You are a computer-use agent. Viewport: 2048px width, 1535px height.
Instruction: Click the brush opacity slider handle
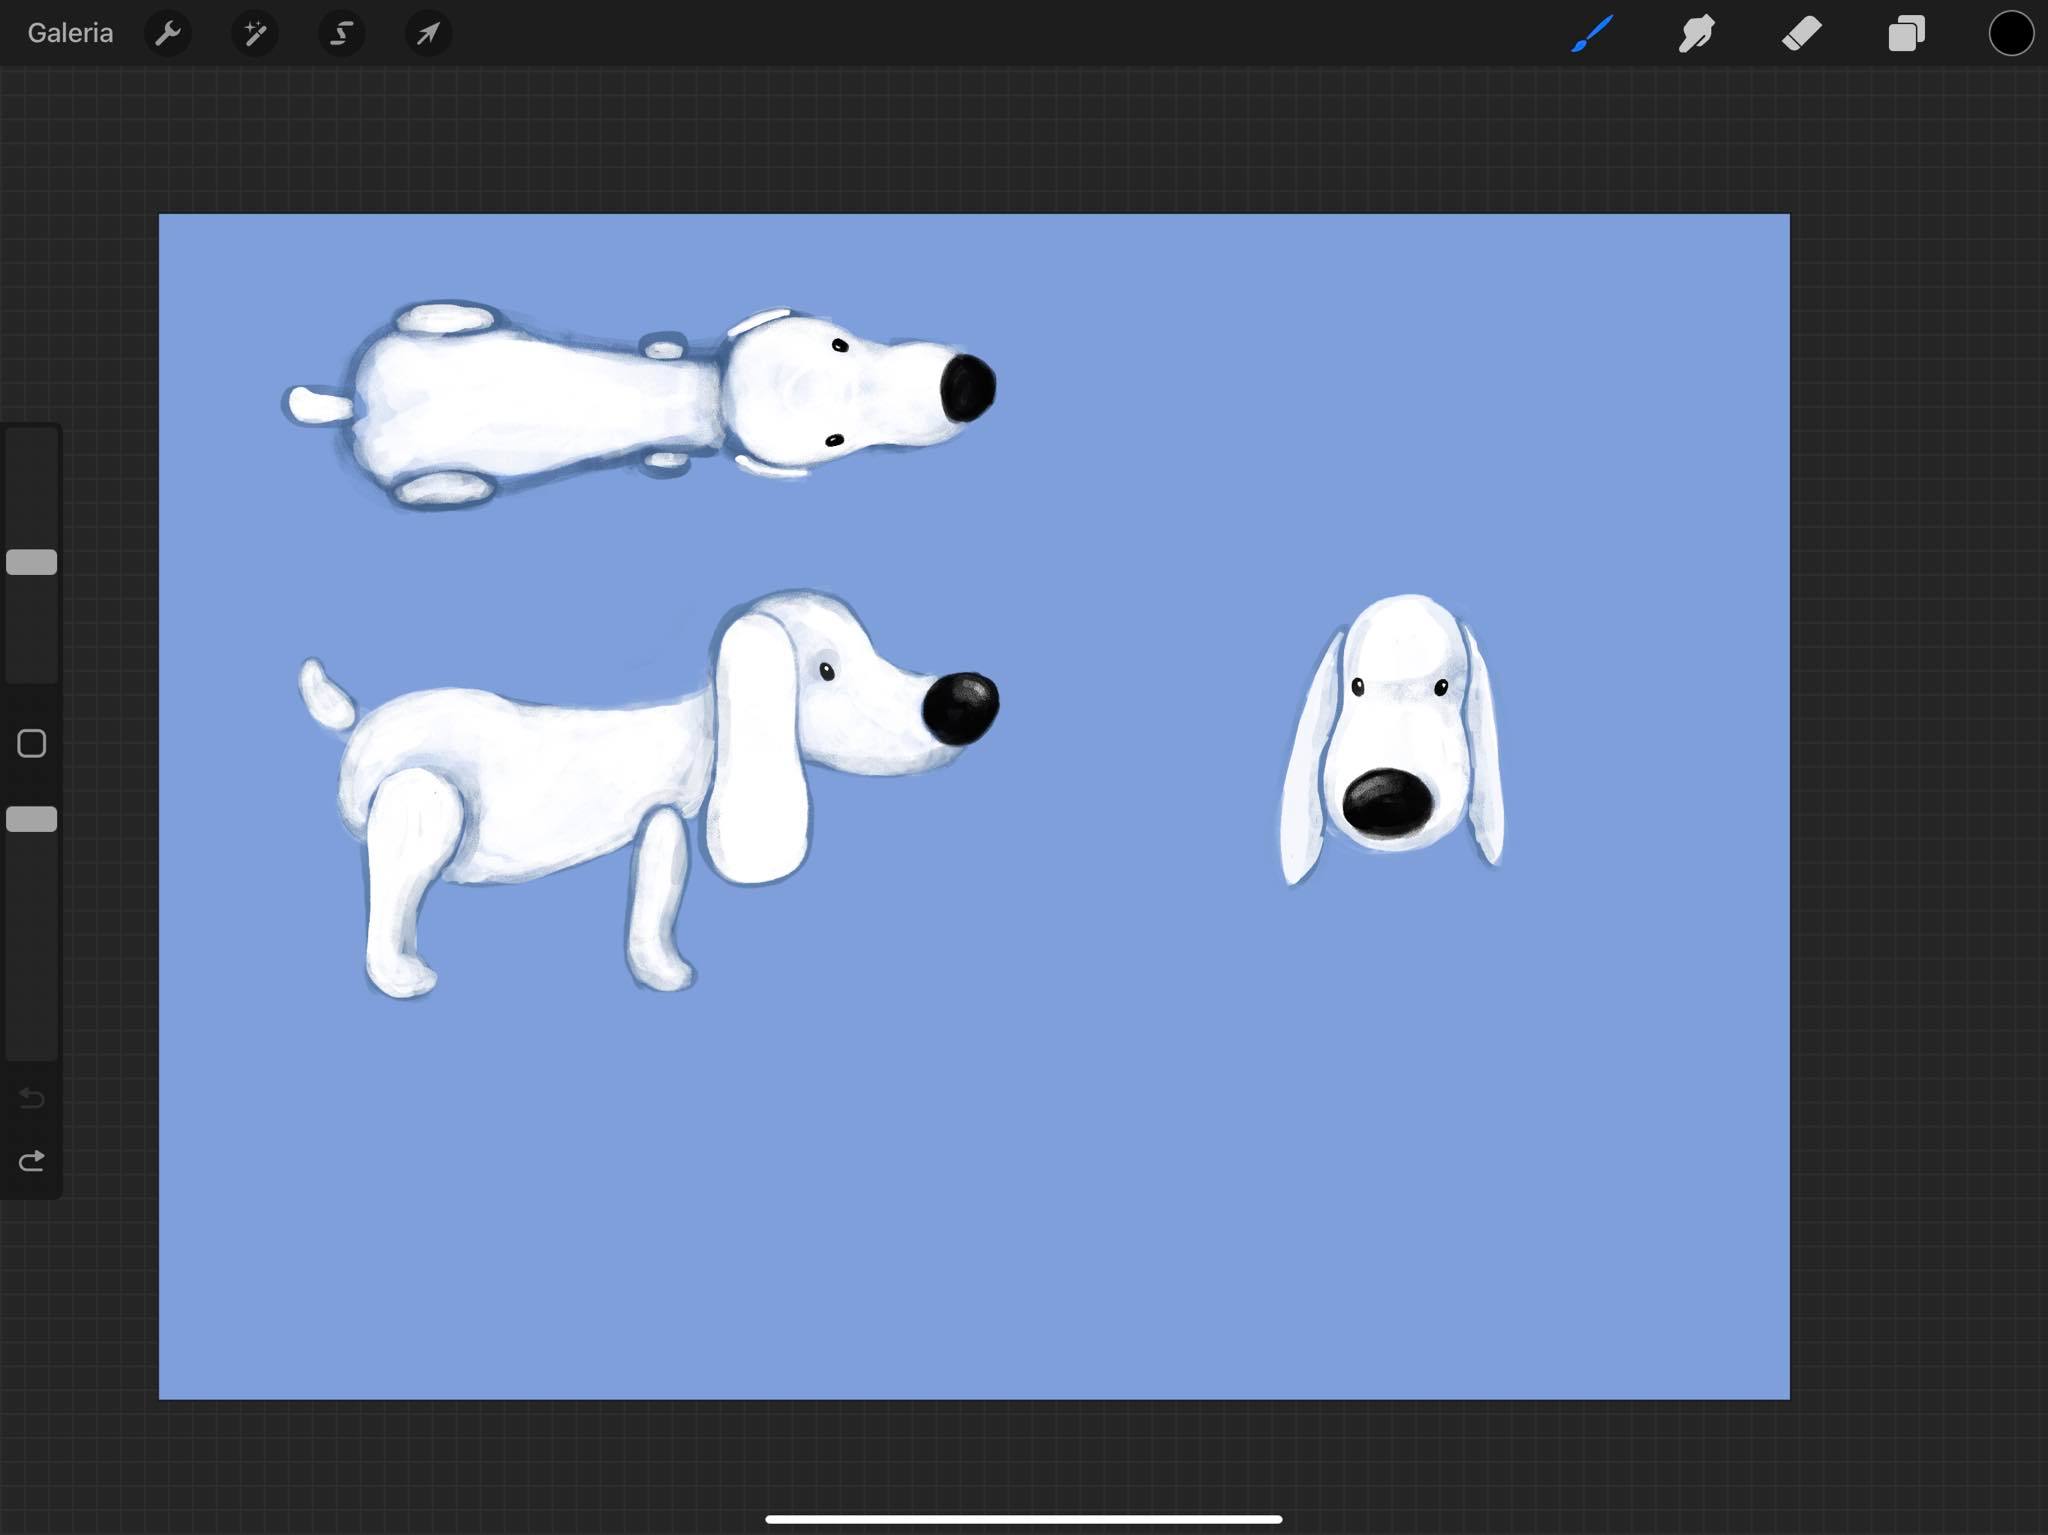32,819
